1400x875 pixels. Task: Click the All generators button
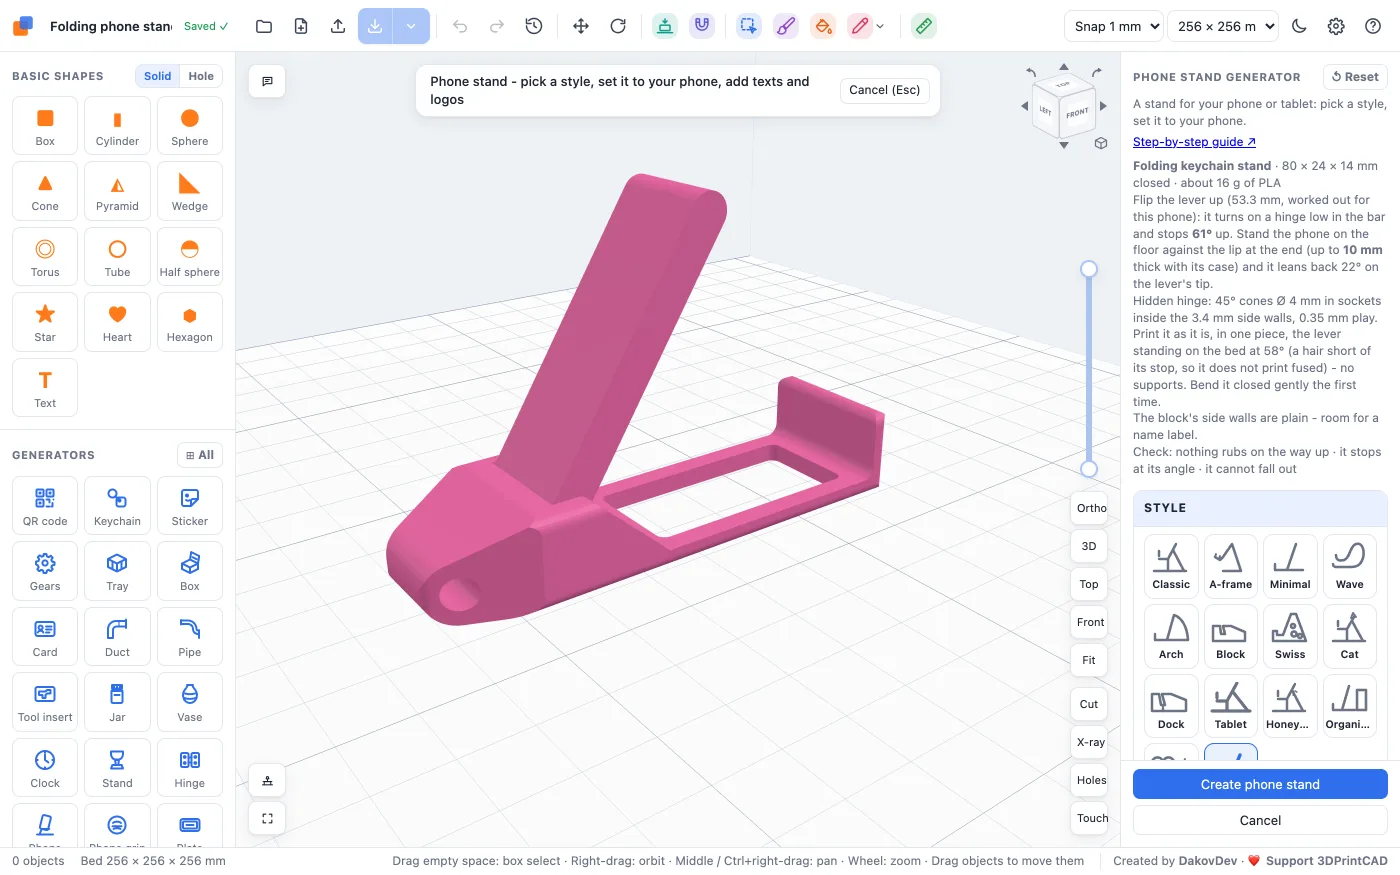(x=200, y=455)
